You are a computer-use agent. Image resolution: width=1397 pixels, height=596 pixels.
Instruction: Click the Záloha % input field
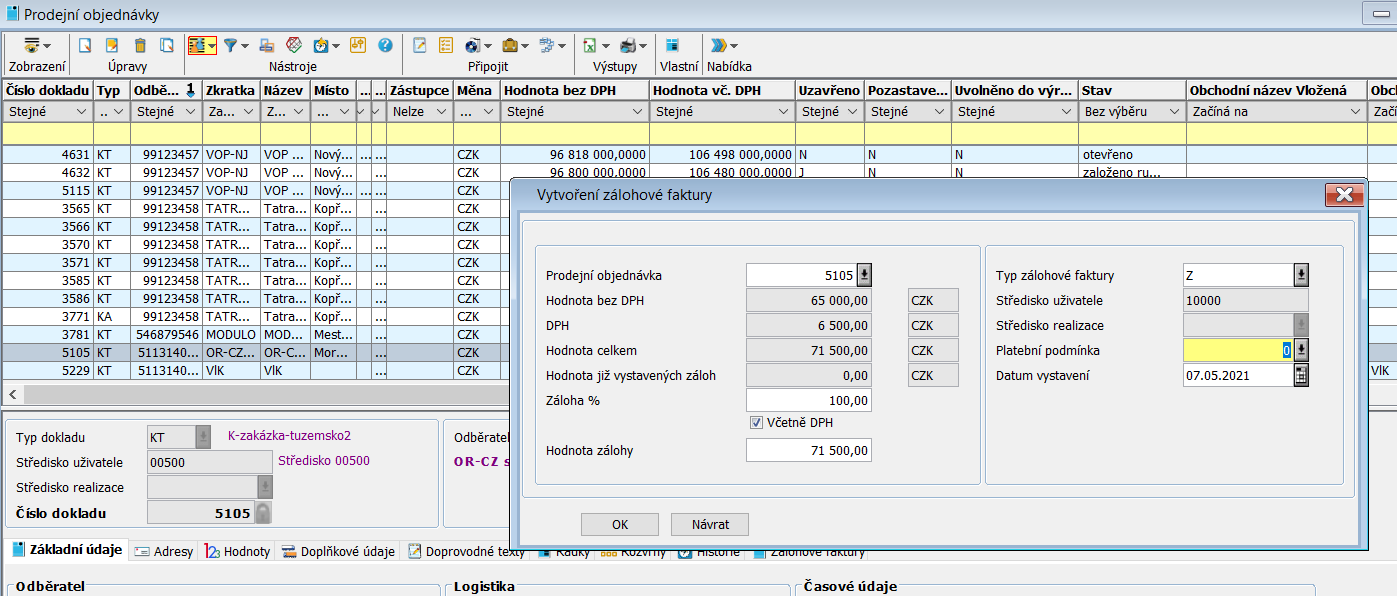pos(808,401)
